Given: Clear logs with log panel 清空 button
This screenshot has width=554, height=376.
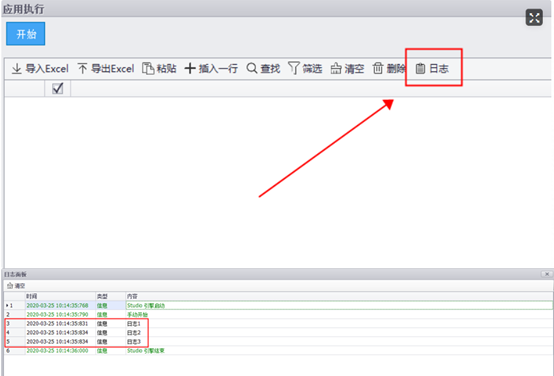Looking at the screenshot, I should [16, 286].
